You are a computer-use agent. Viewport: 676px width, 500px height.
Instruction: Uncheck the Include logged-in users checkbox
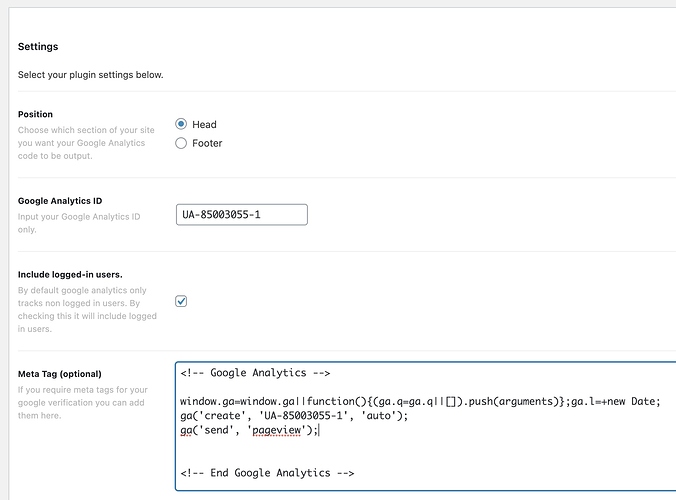pos(181,301)
